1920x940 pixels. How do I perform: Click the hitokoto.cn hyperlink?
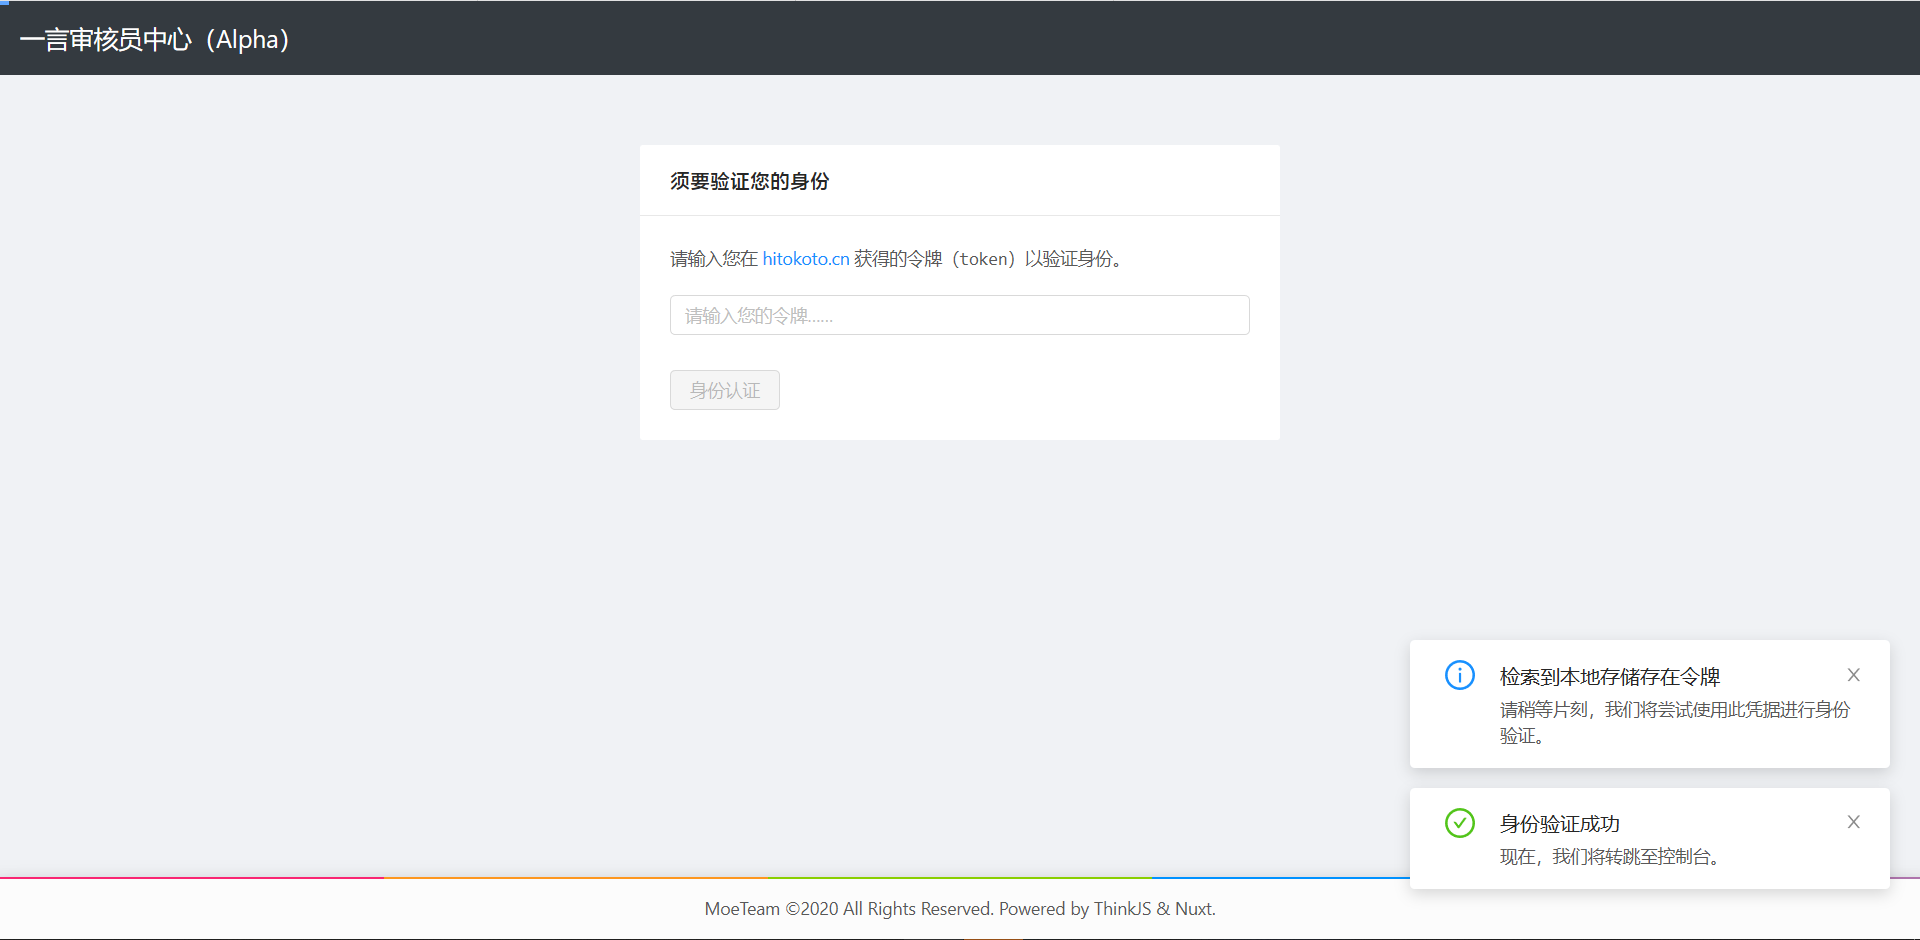(806, 258)
